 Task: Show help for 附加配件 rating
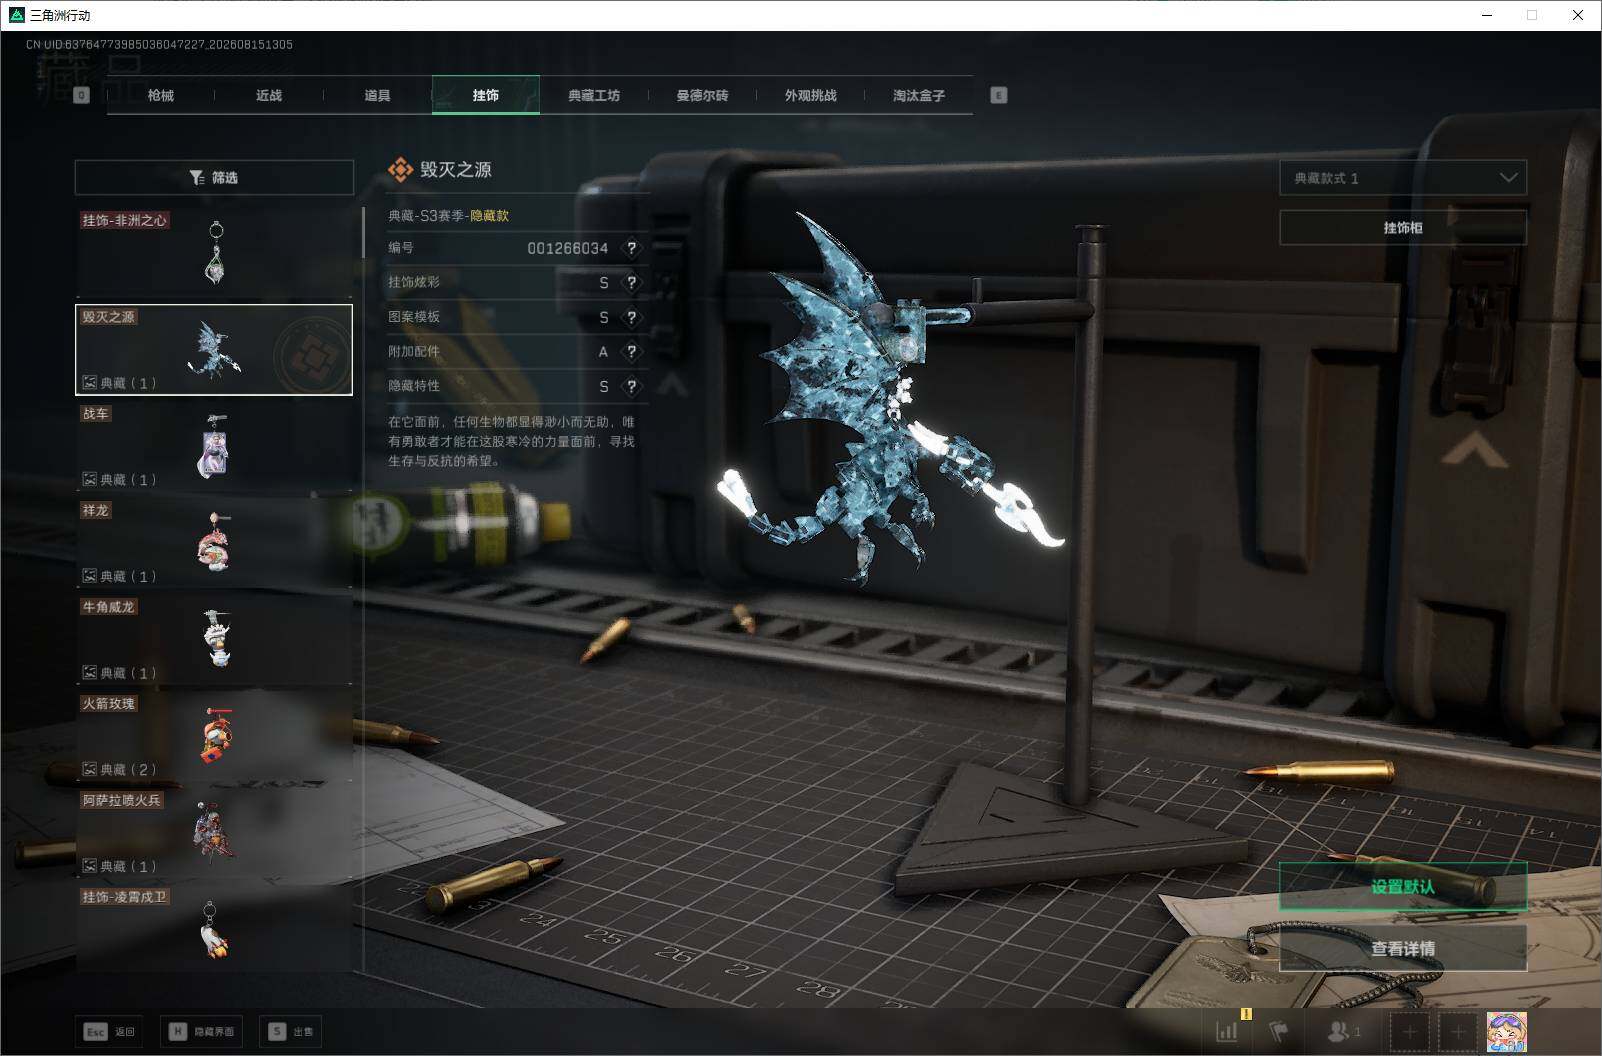(631, 352)
